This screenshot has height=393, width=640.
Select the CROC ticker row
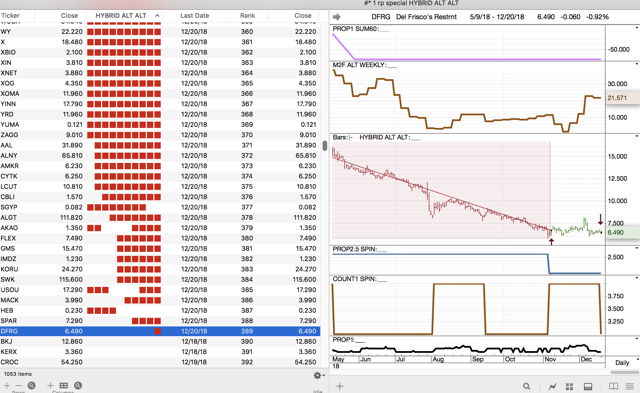(160, 362)
